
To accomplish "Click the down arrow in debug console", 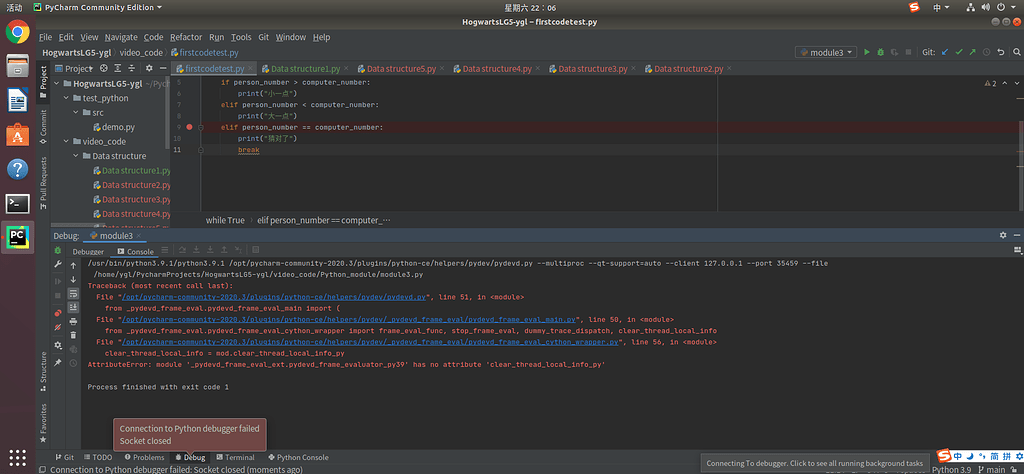I will coord(73,279).
